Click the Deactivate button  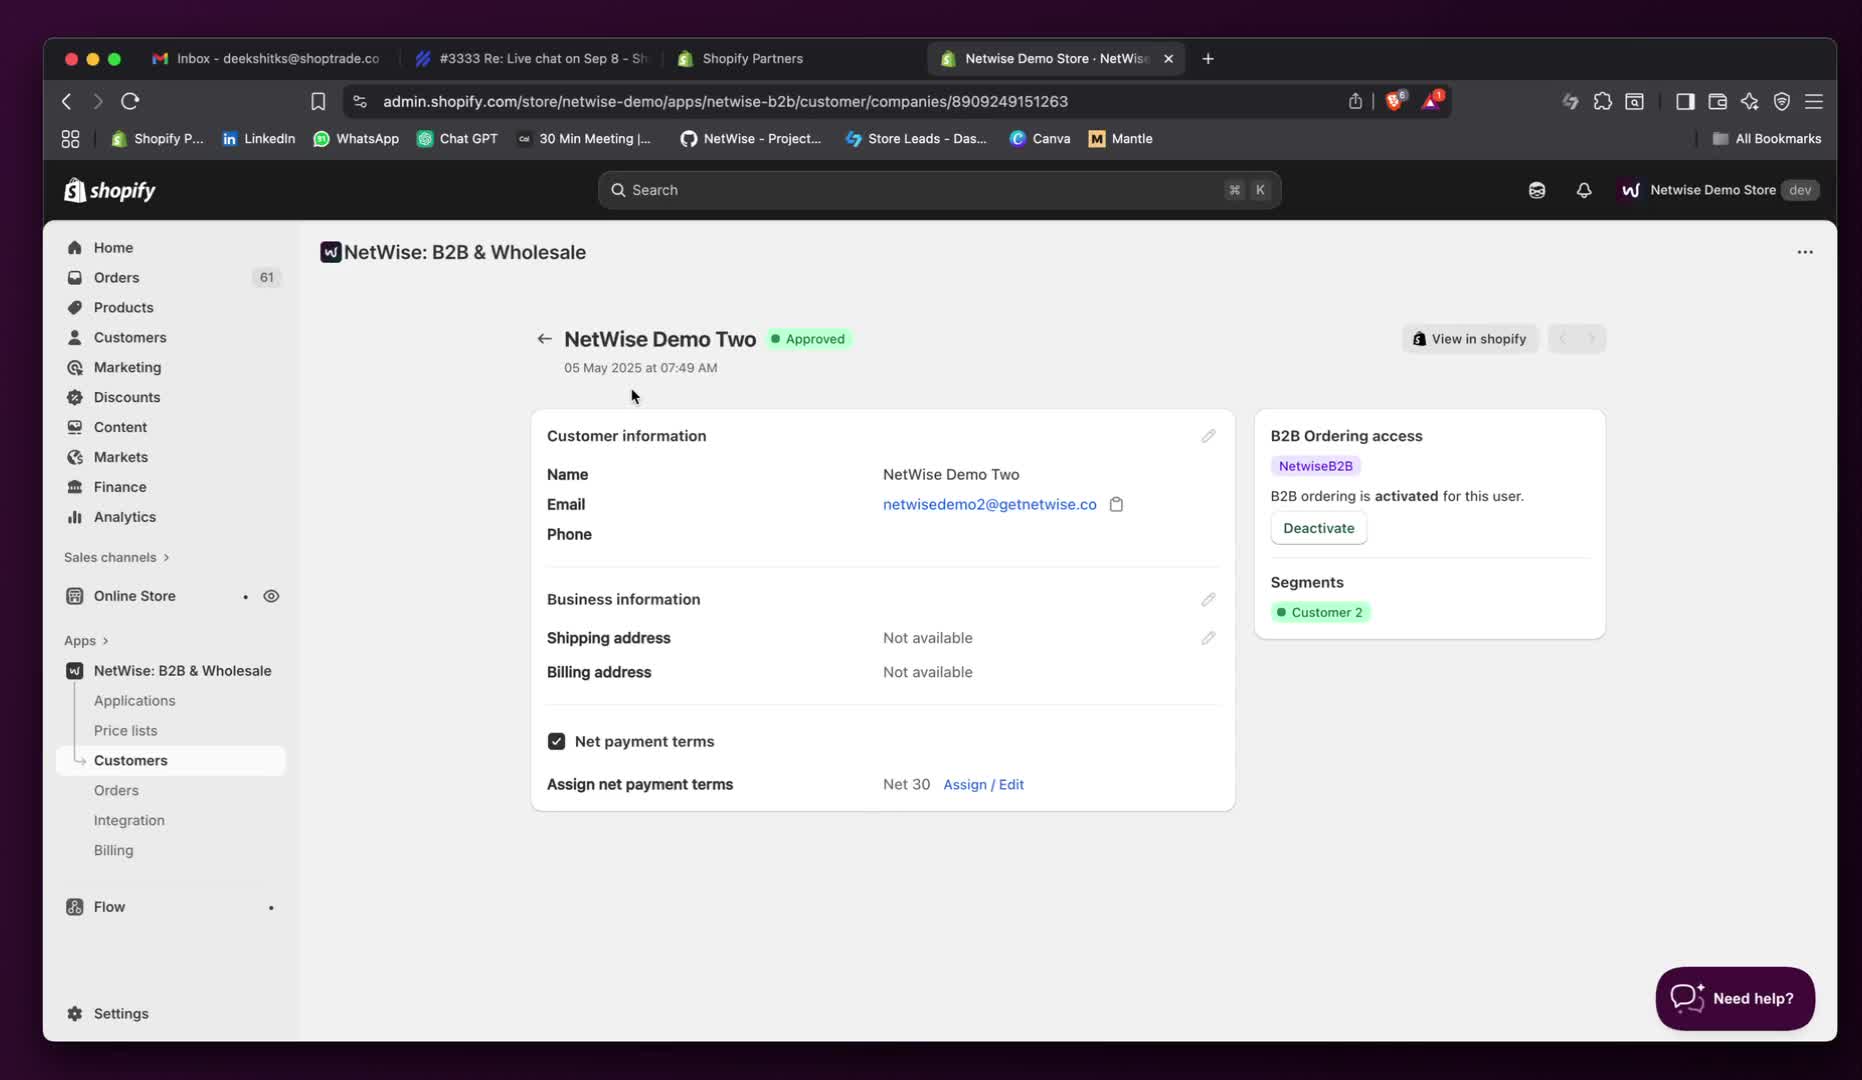pos(1318,528)
